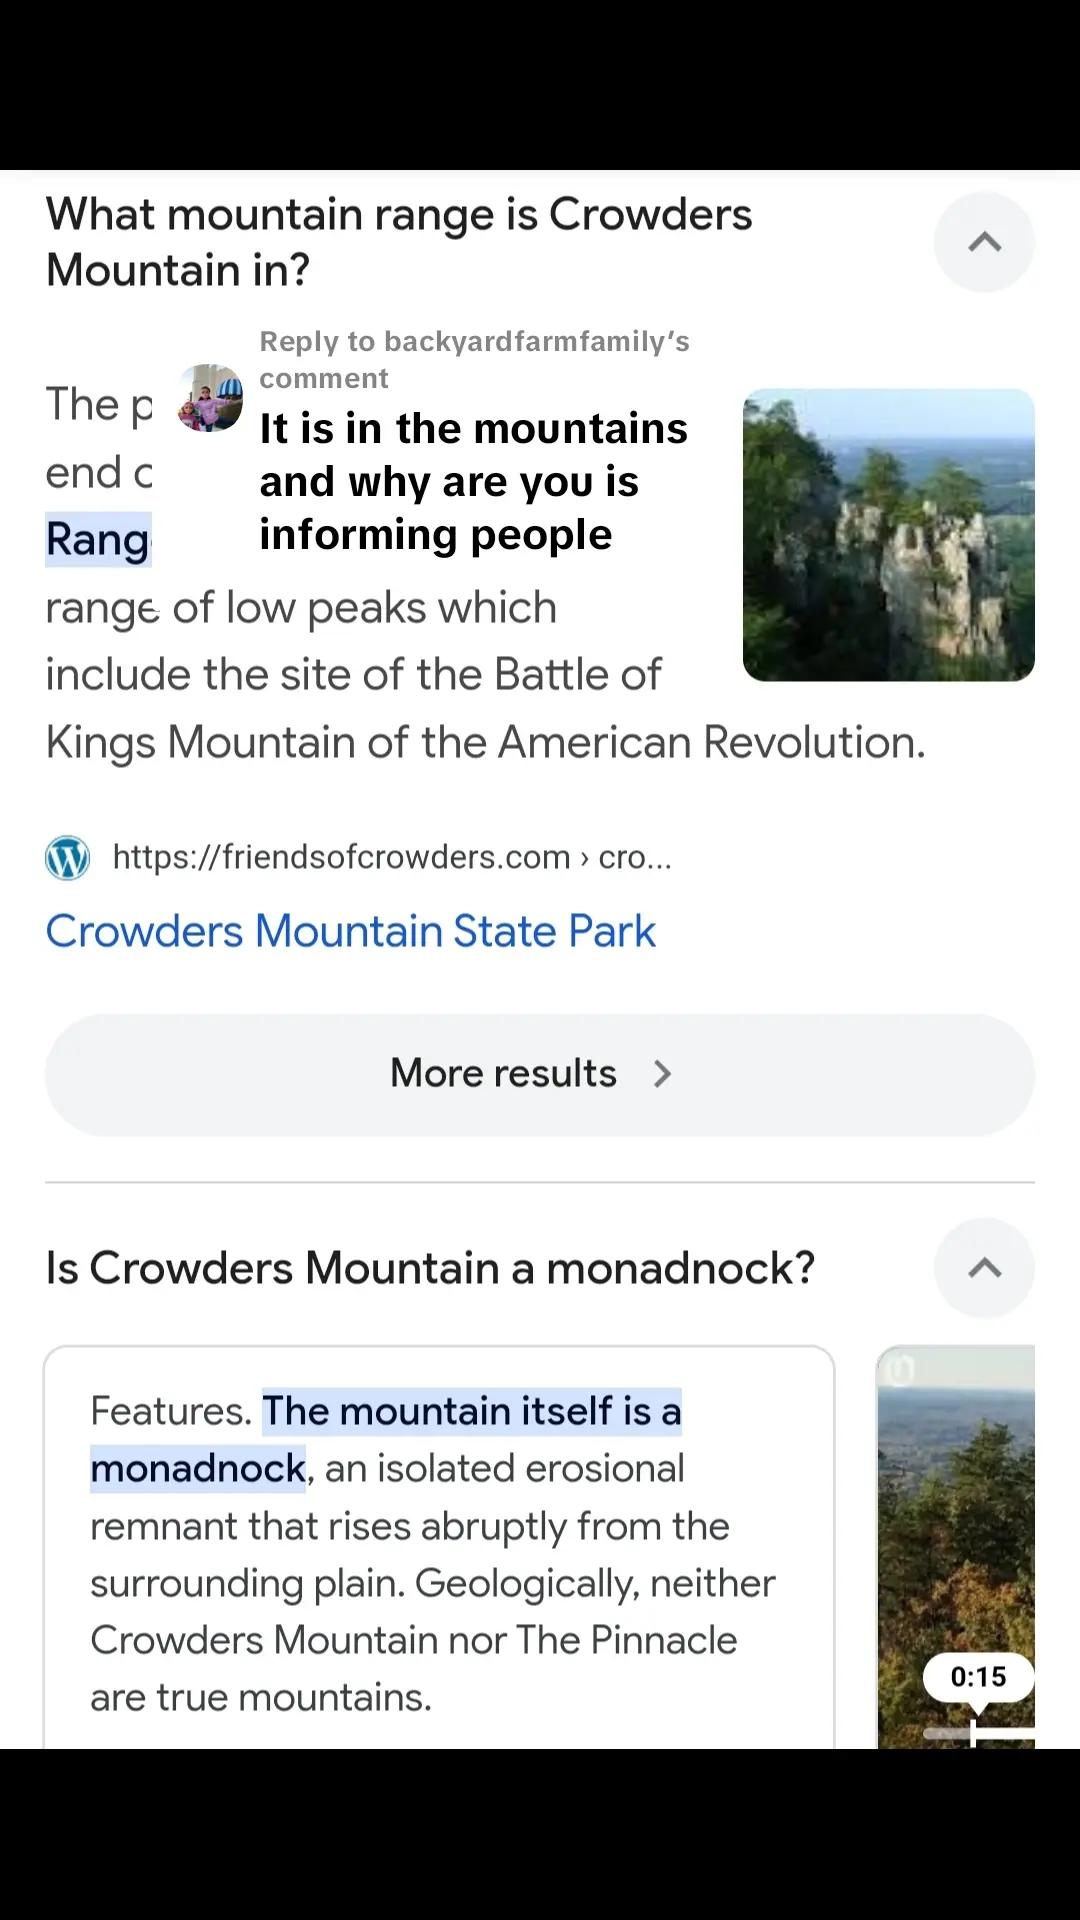Open the Crowders Mountain State Park link
The height and width of the screenshot is (1920, 1080).
[350, 931]
